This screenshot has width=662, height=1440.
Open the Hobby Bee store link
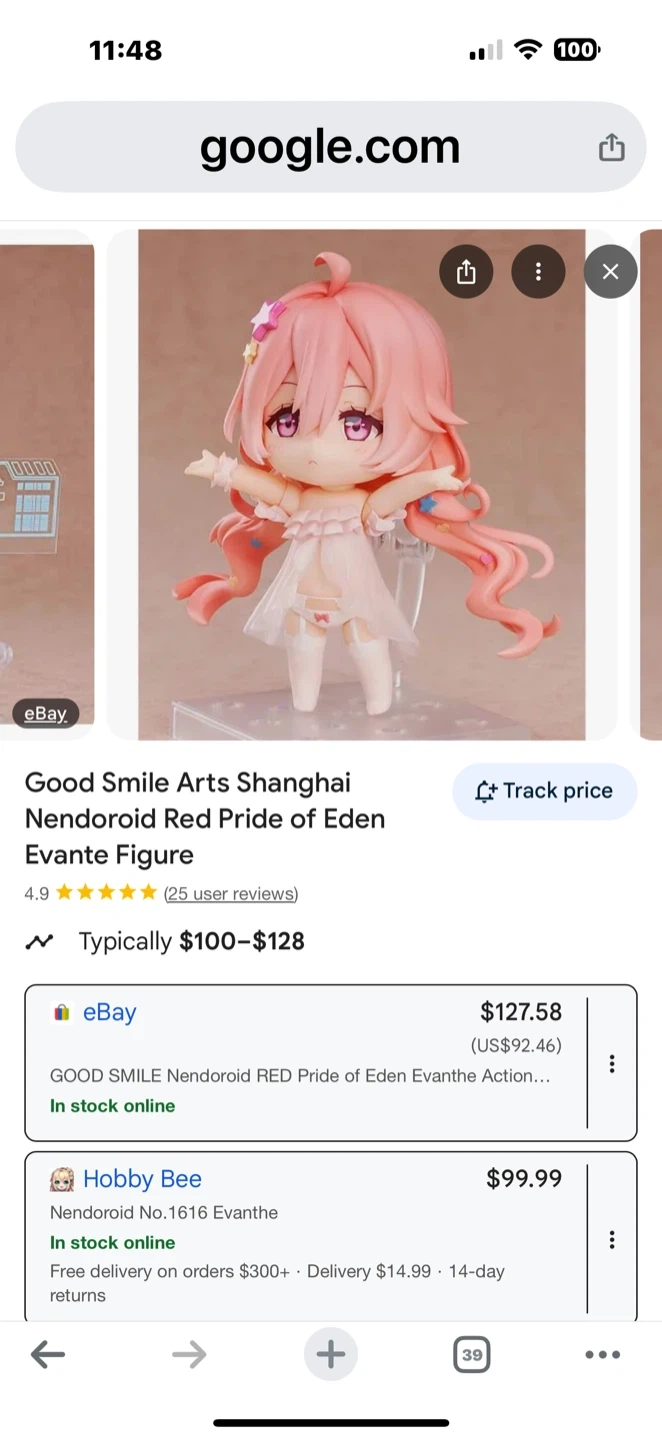[x=142, y=1179]
